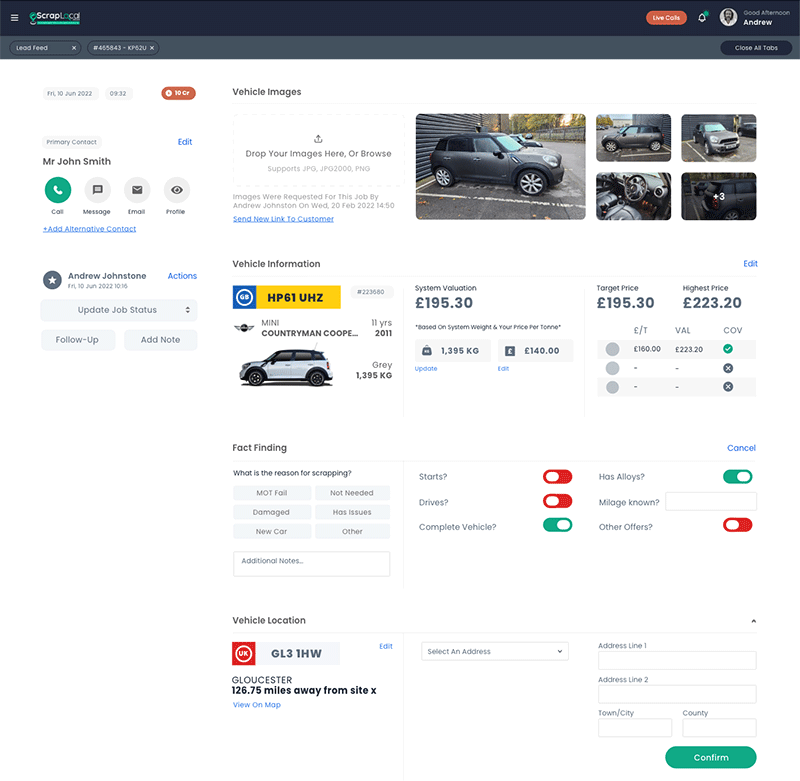
Task: Click the UK postcode badge icon
Action: [x=244, y=653]
